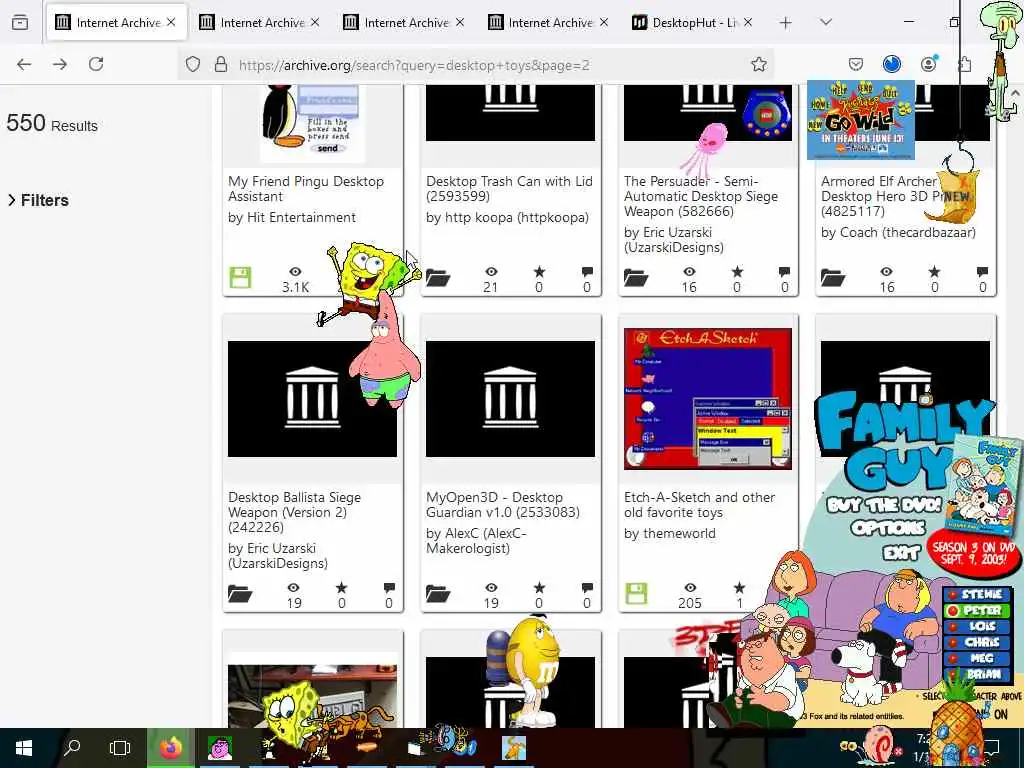Click favorites star on Desktop Trash Can card
The height and width of the screenshot is (768, 1024).
pyautogui.click(x=539, y=272)
